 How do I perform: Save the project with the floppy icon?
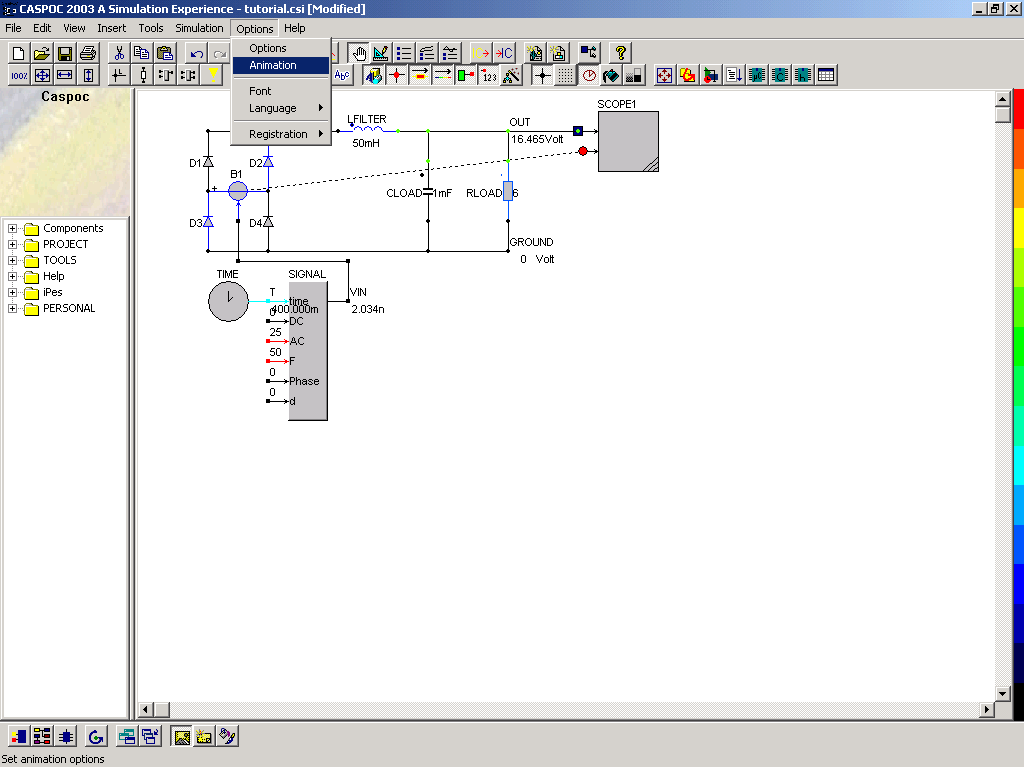click(65, 53)
